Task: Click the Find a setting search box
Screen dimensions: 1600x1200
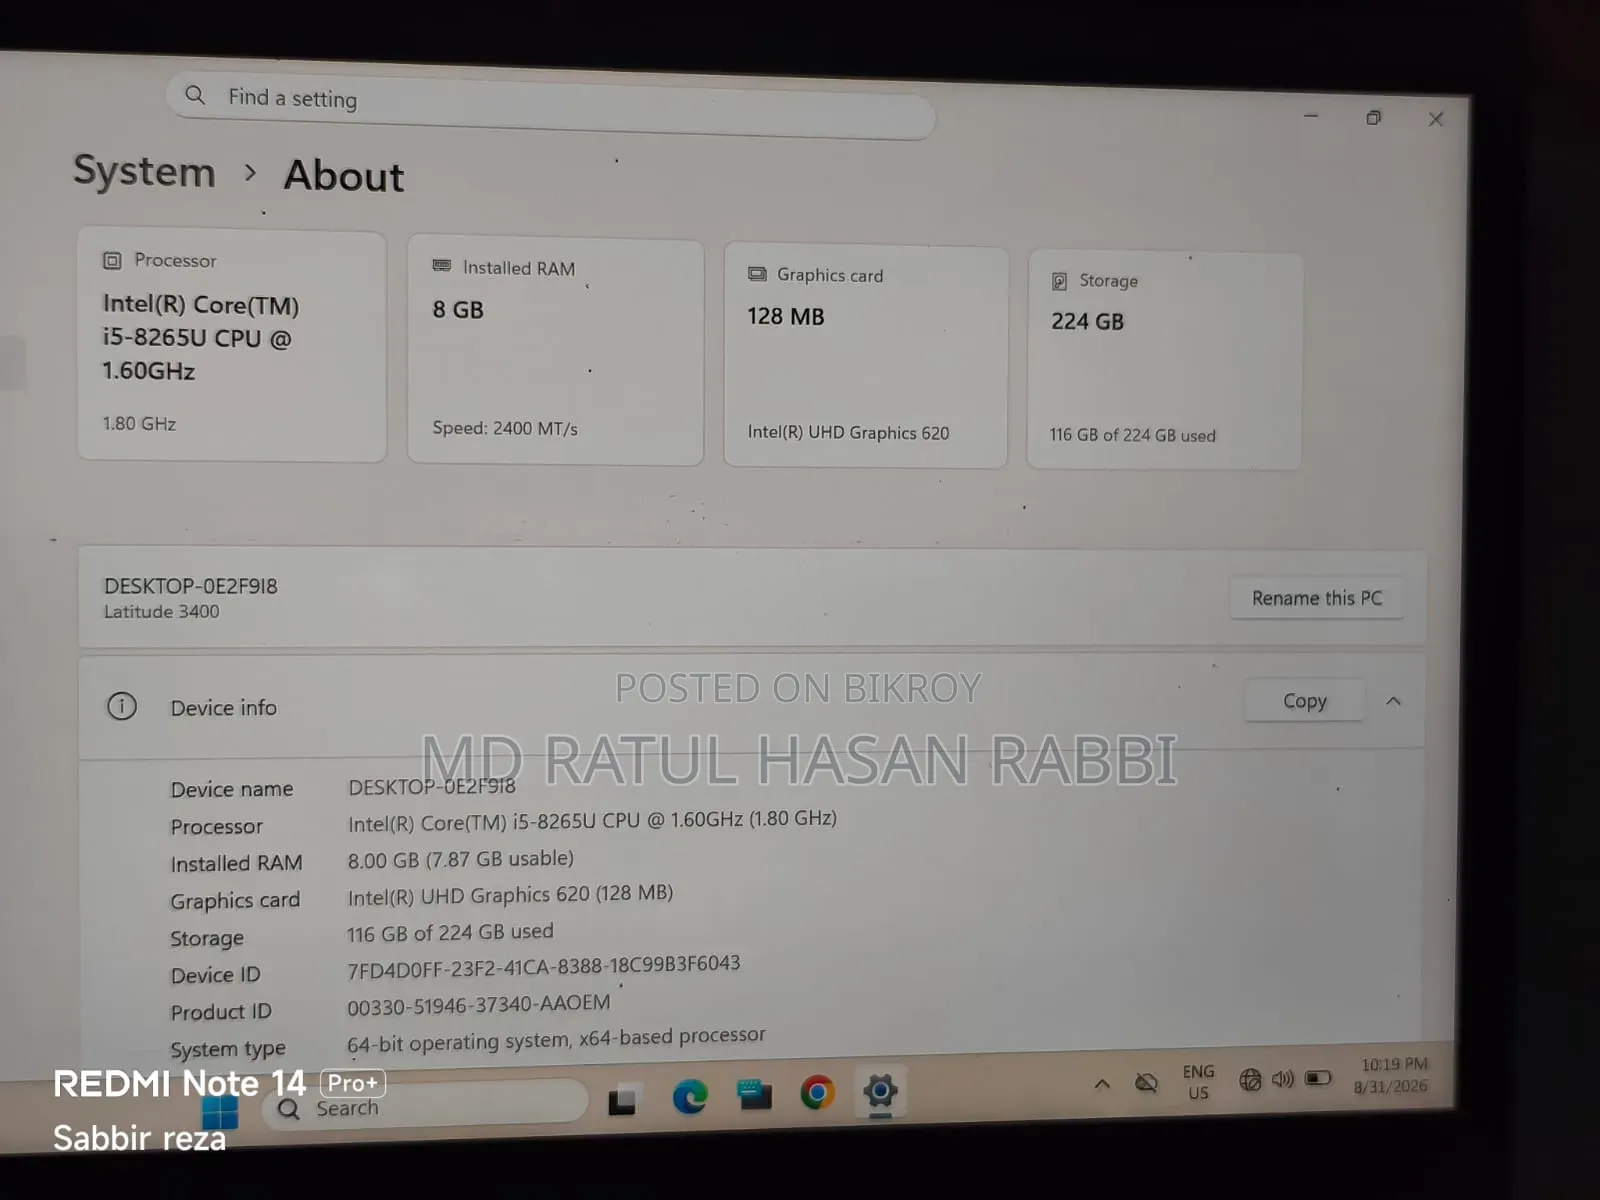Action: (x=550, y=107)
